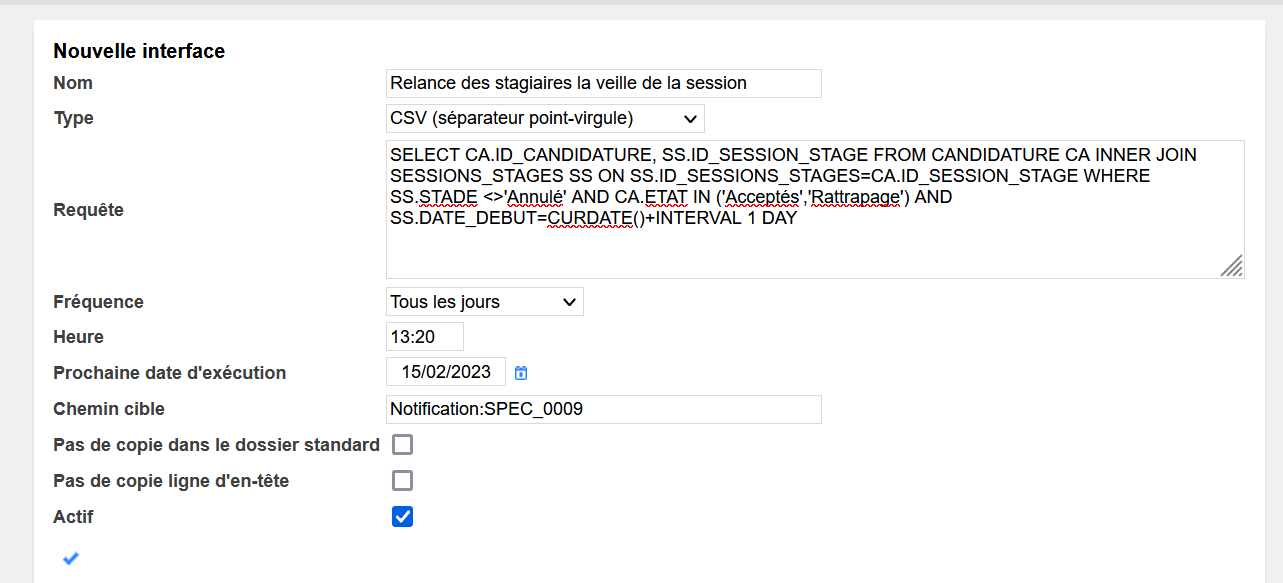Click the 'Pas de copie dans le dossier standard' label

(x=216, y=445)
